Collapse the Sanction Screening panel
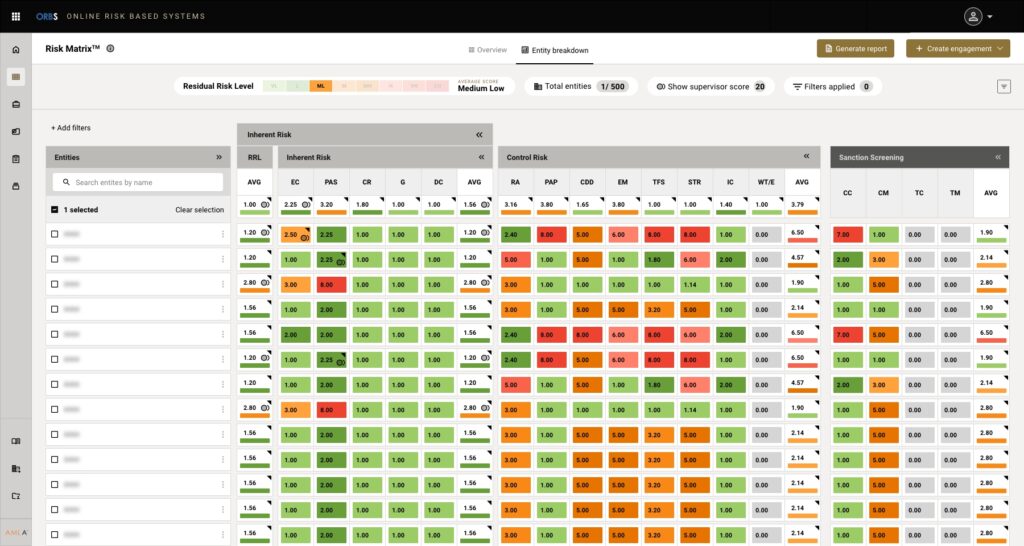The image size is (1024, 546). point(997,157)
